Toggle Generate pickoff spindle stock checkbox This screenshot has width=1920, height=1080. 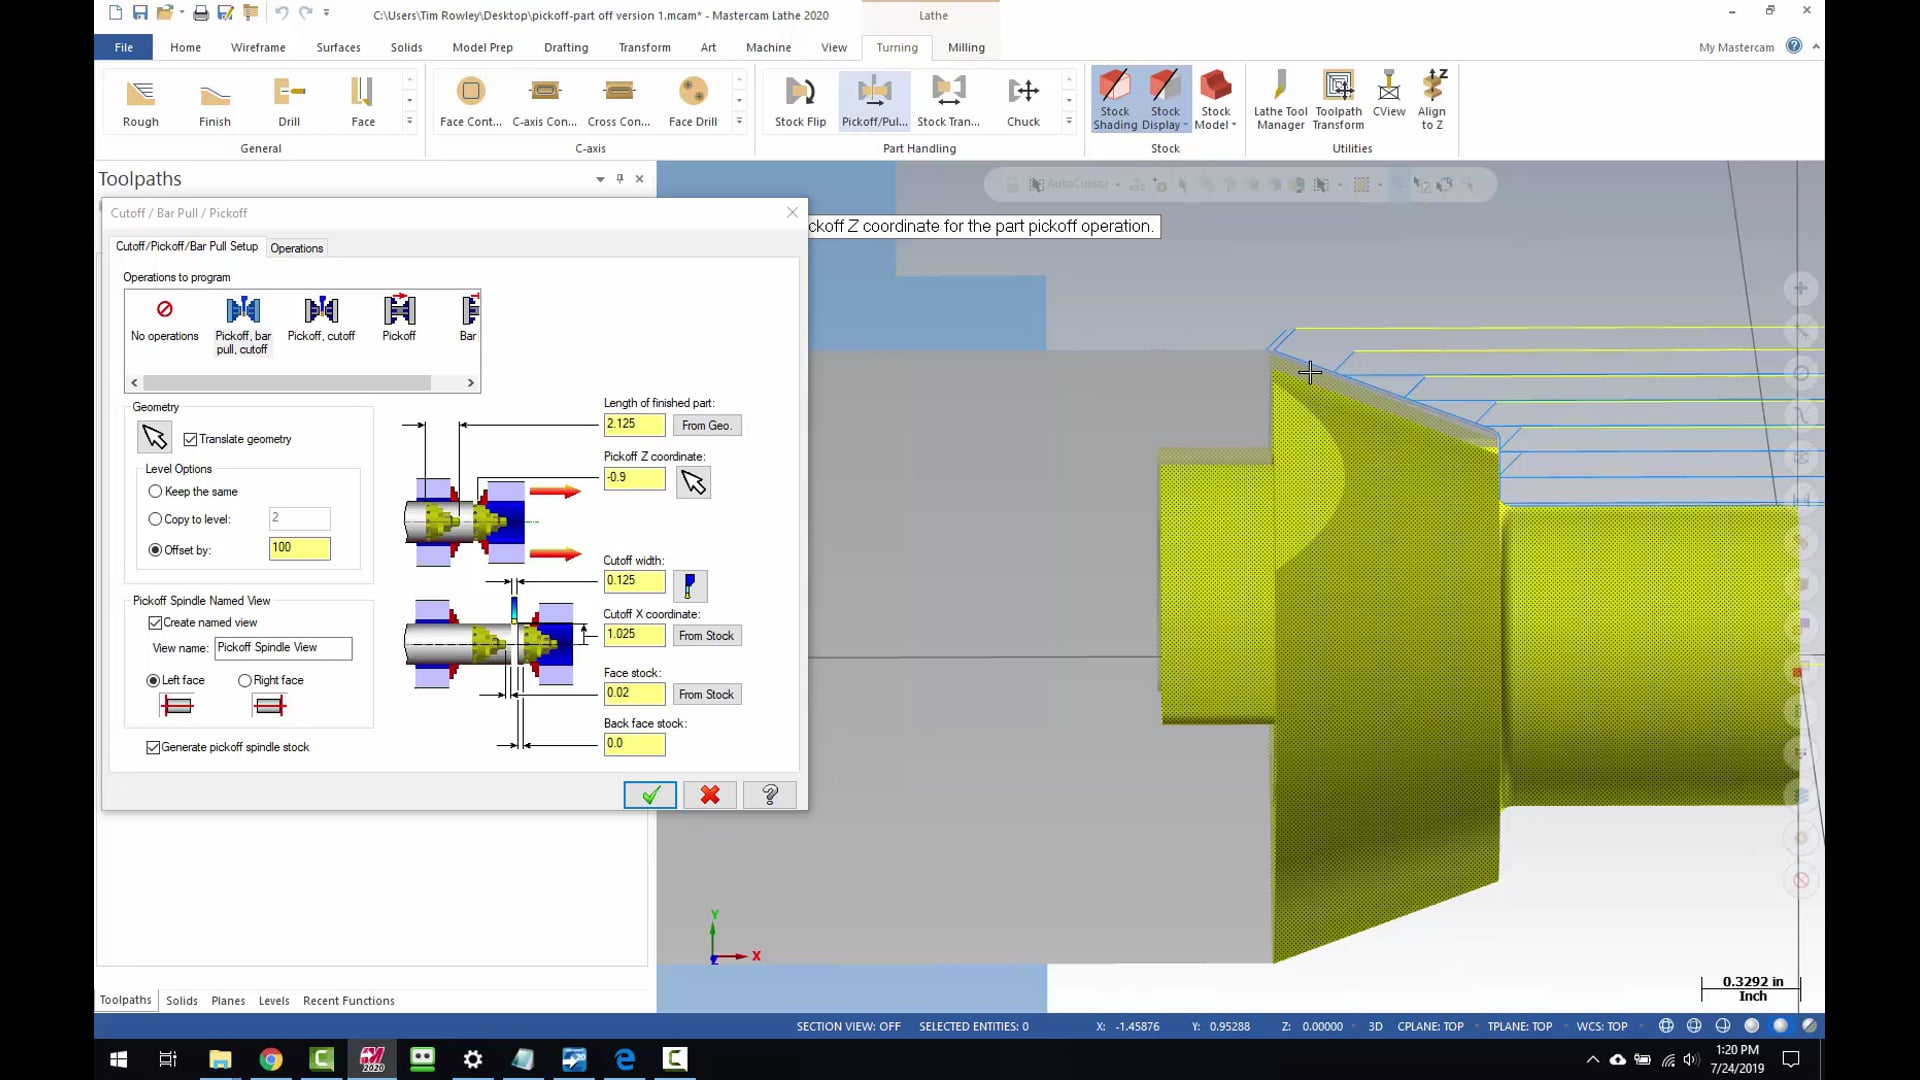[153, 746]
